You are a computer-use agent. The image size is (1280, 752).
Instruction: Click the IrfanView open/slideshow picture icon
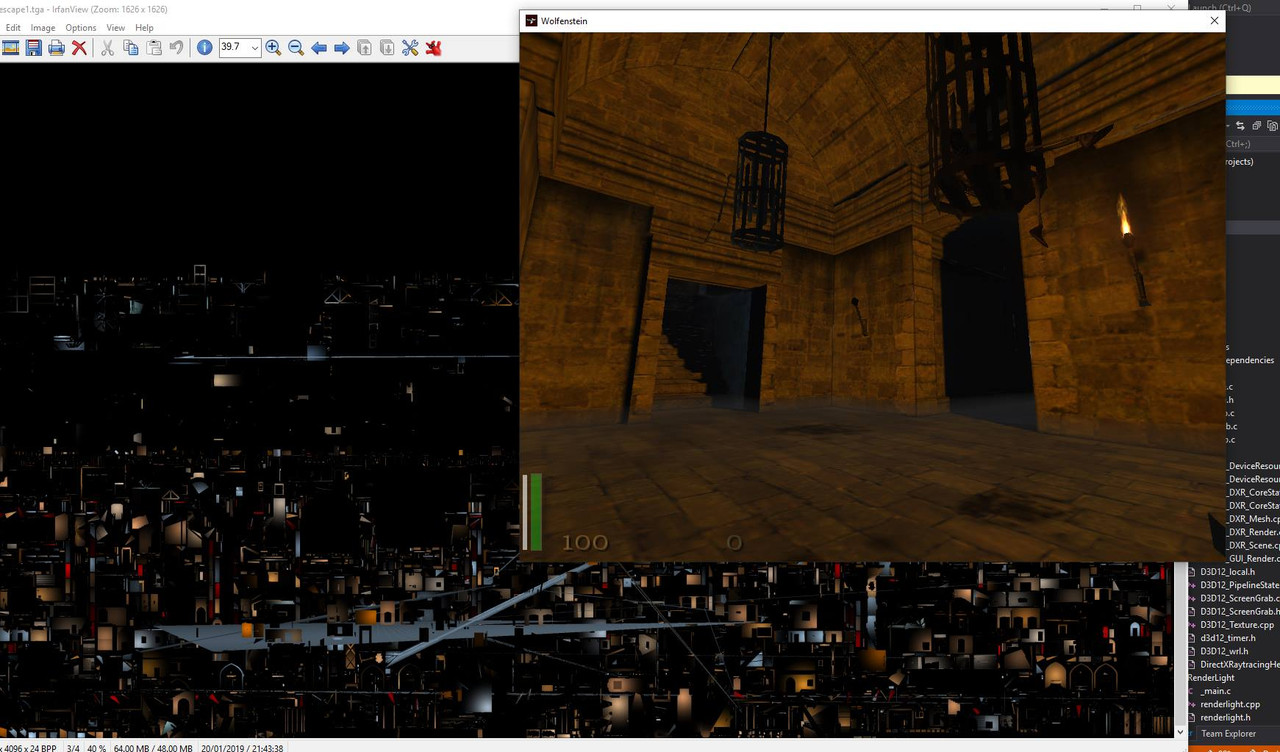point(11,47)
